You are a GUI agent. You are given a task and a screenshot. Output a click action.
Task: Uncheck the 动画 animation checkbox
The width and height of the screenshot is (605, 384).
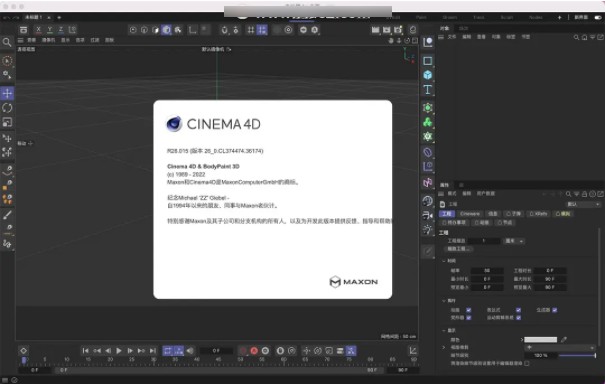tap(469, 310)
